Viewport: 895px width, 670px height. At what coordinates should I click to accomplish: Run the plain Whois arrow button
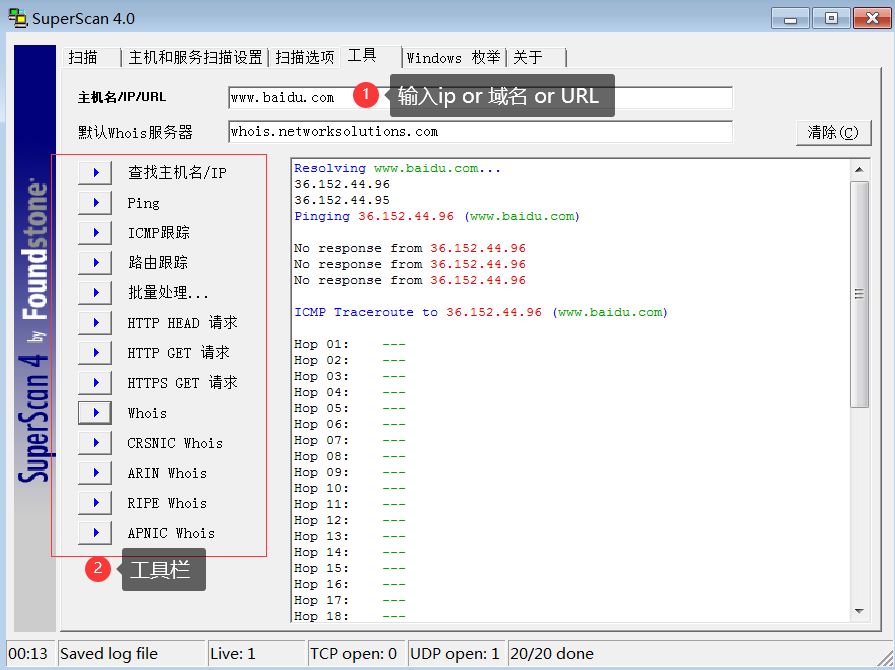(x=95, y=413)
